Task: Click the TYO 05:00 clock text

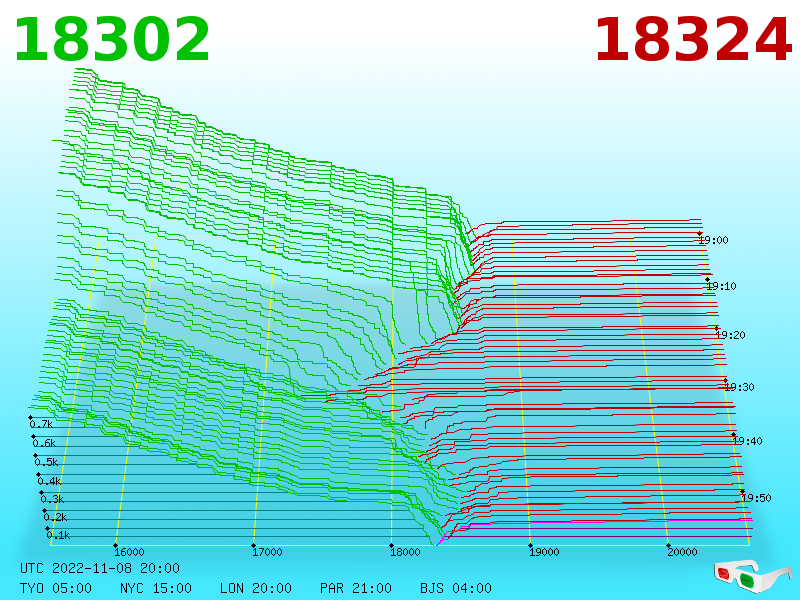Action: (x=56, y=588)
